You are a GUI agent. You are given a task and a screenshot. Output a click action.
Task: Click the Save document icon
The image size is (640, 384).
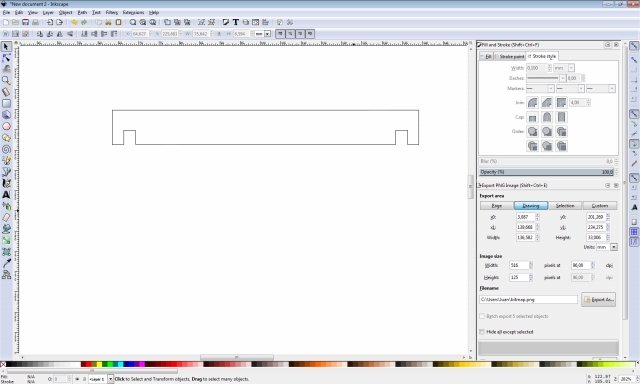coord(25,22)
